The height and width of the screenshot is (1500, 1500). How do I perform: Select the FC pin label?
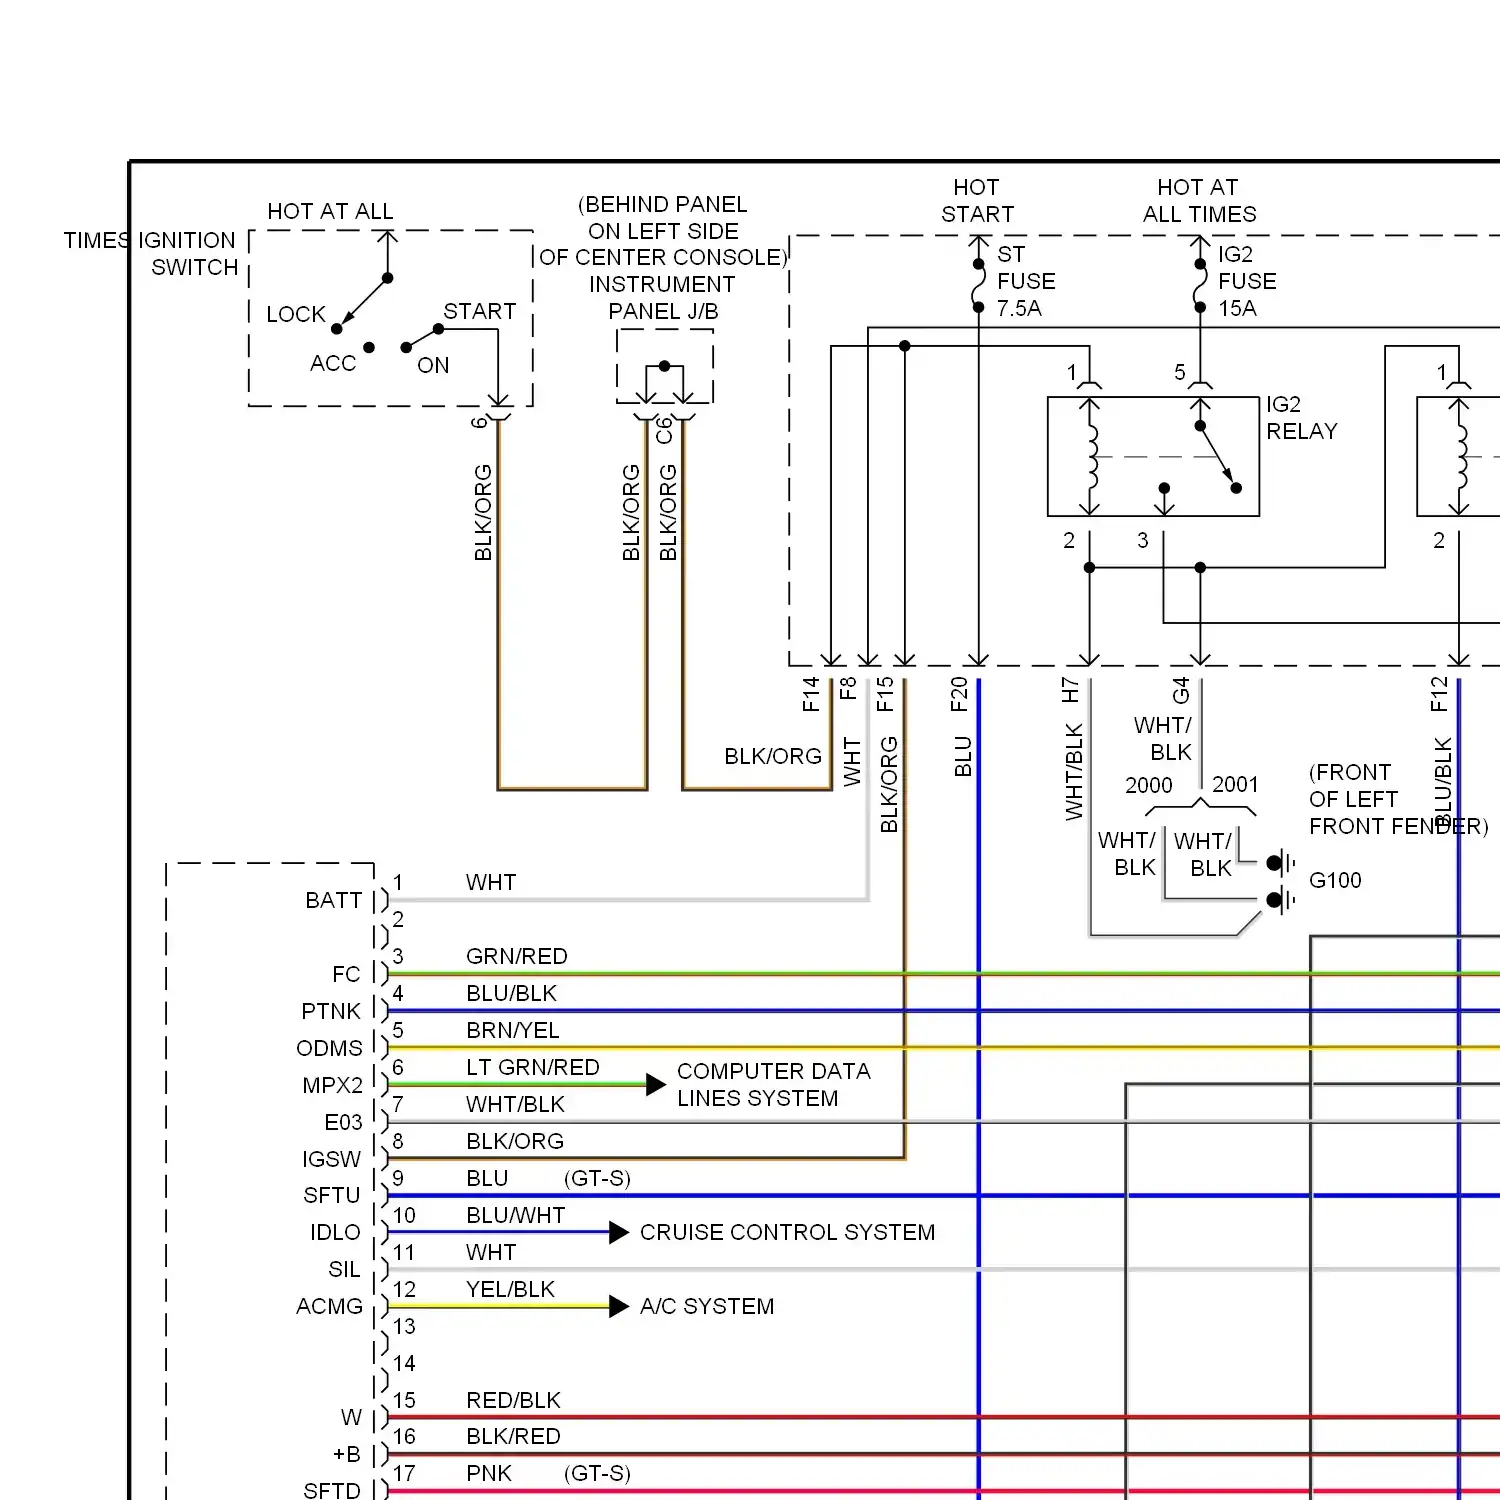point(346,974)
